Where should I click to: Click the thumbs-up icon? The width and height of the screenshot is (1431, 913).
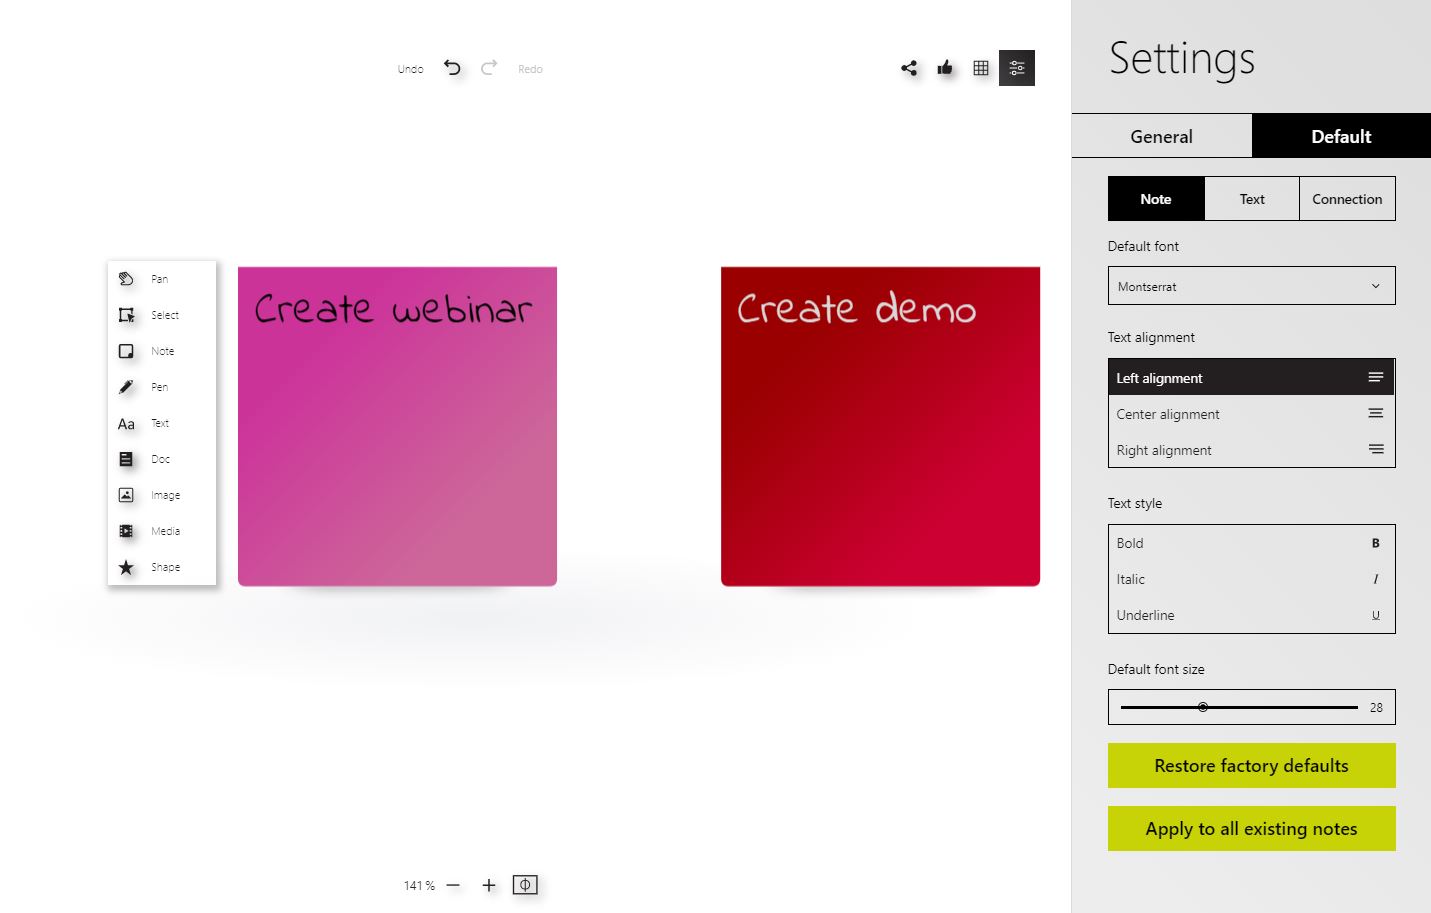[x=945, y=68]
